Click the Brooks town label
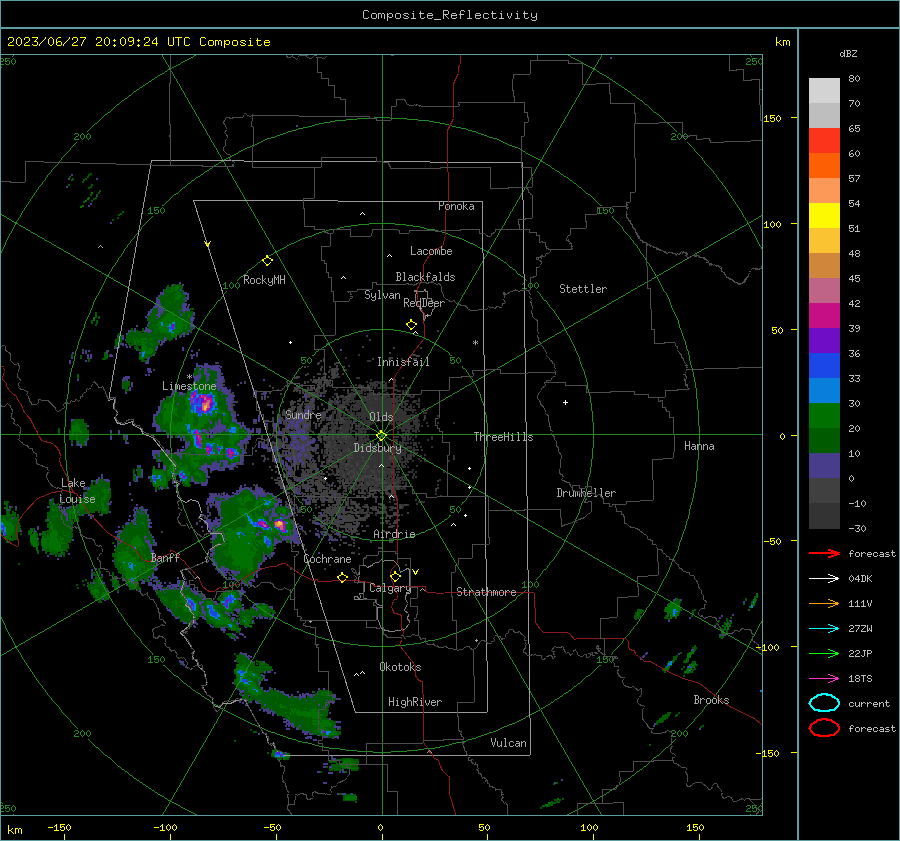The image size is (900, 841). (x=711, y=700)
